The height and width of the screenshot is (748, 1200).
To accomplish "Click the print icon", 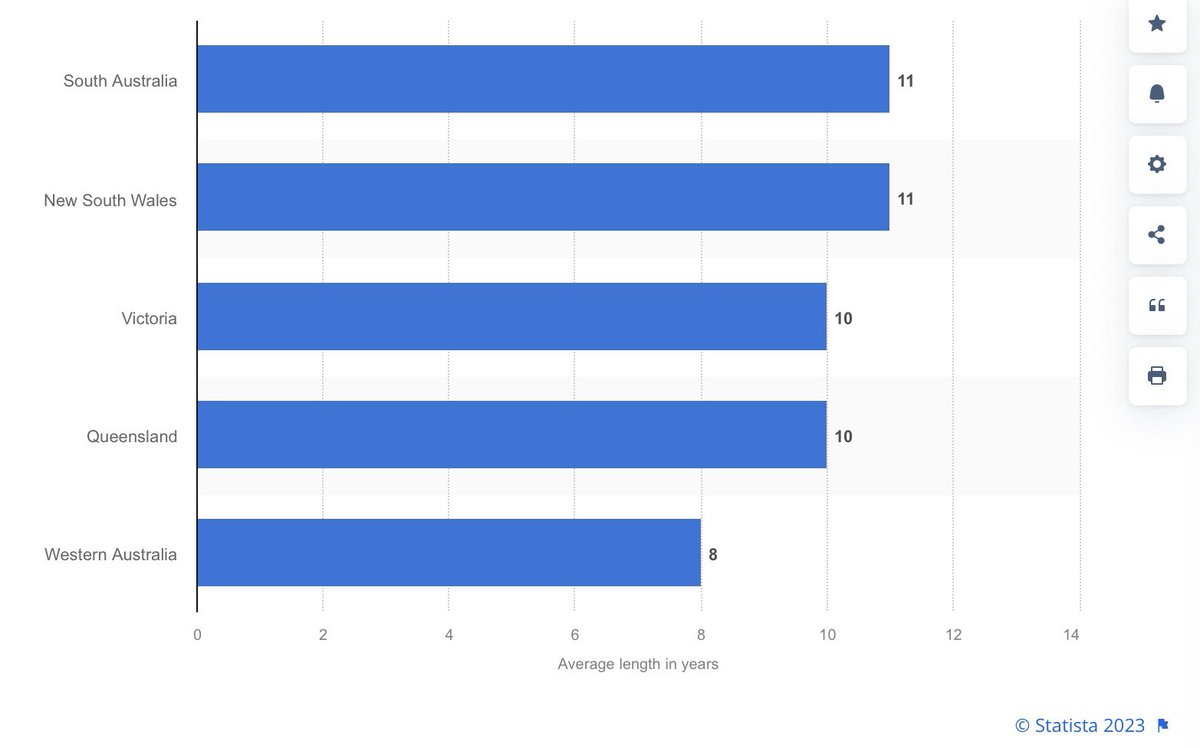I will pyautogui.click(x=1157, y=376).
